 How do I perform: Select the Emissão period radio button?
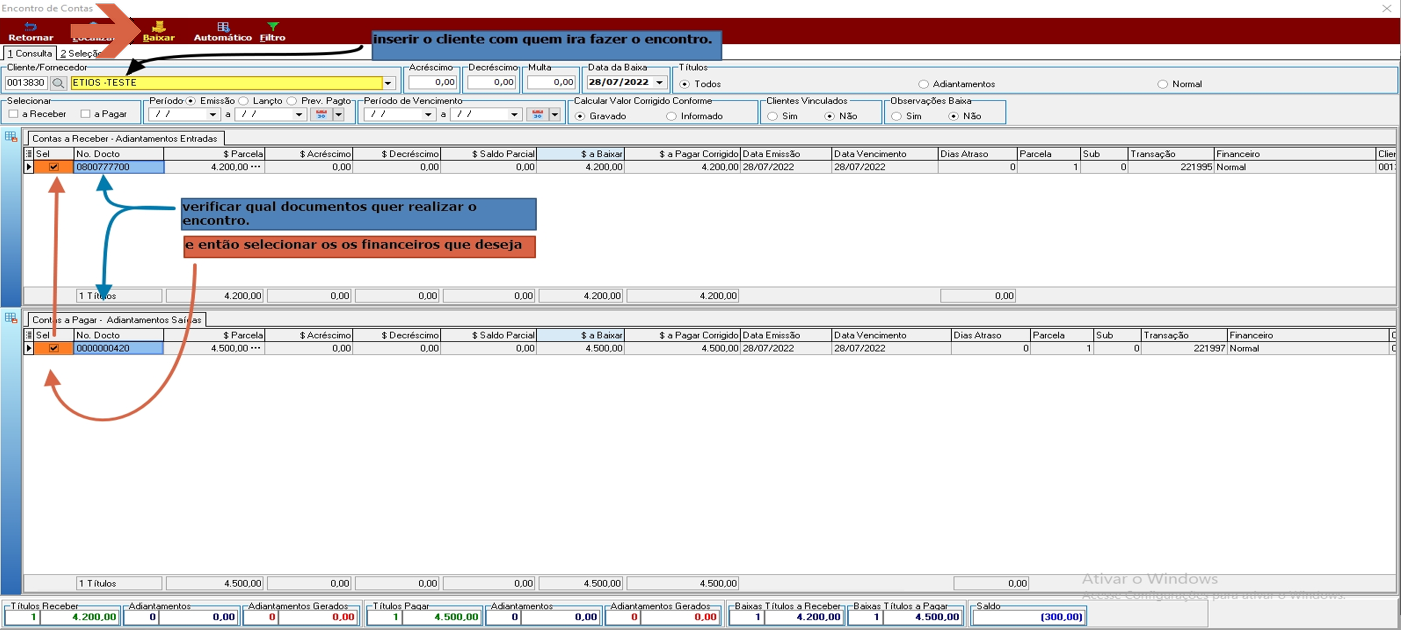(191, 101)
